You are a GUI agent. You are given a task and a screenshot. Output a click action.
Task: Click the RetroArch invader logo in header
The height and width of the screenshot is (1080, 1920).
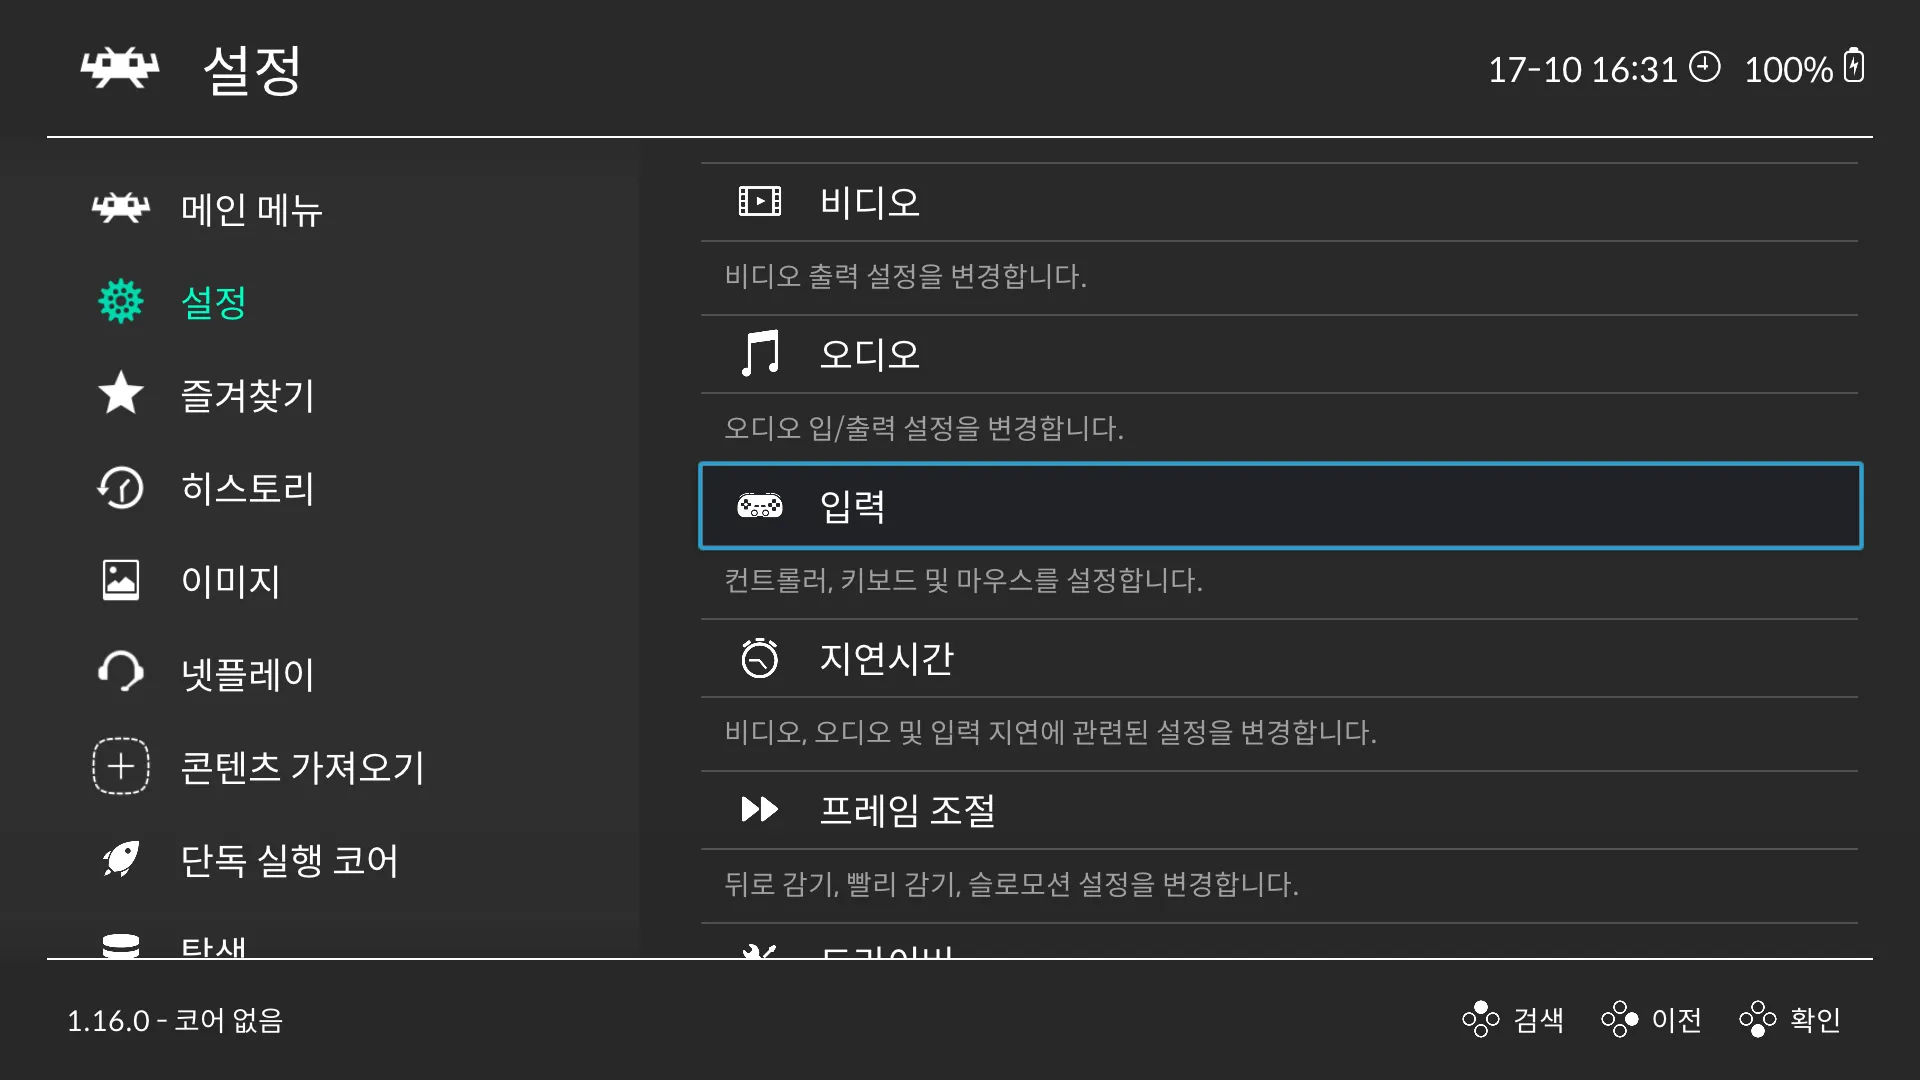120,69
